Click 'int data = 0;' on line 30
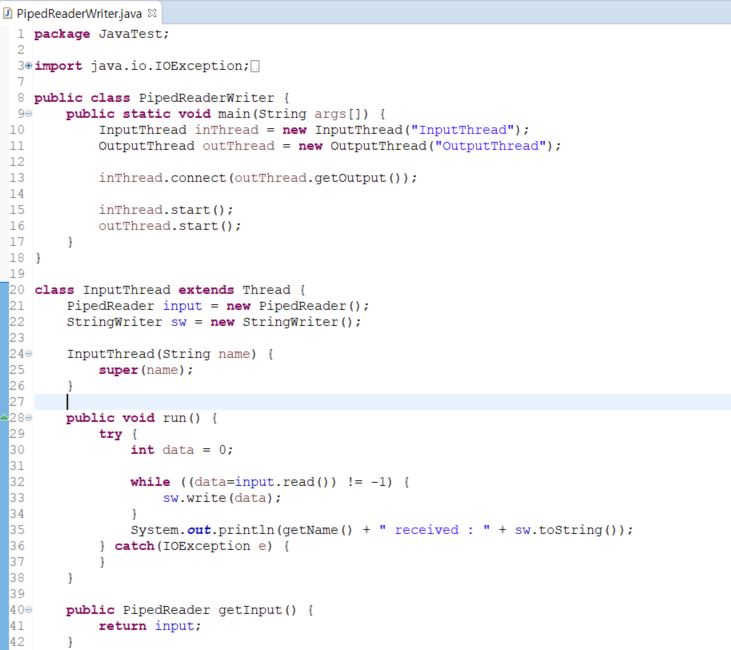The height and width of the screenshot is (650, 731). pos(181,450)
